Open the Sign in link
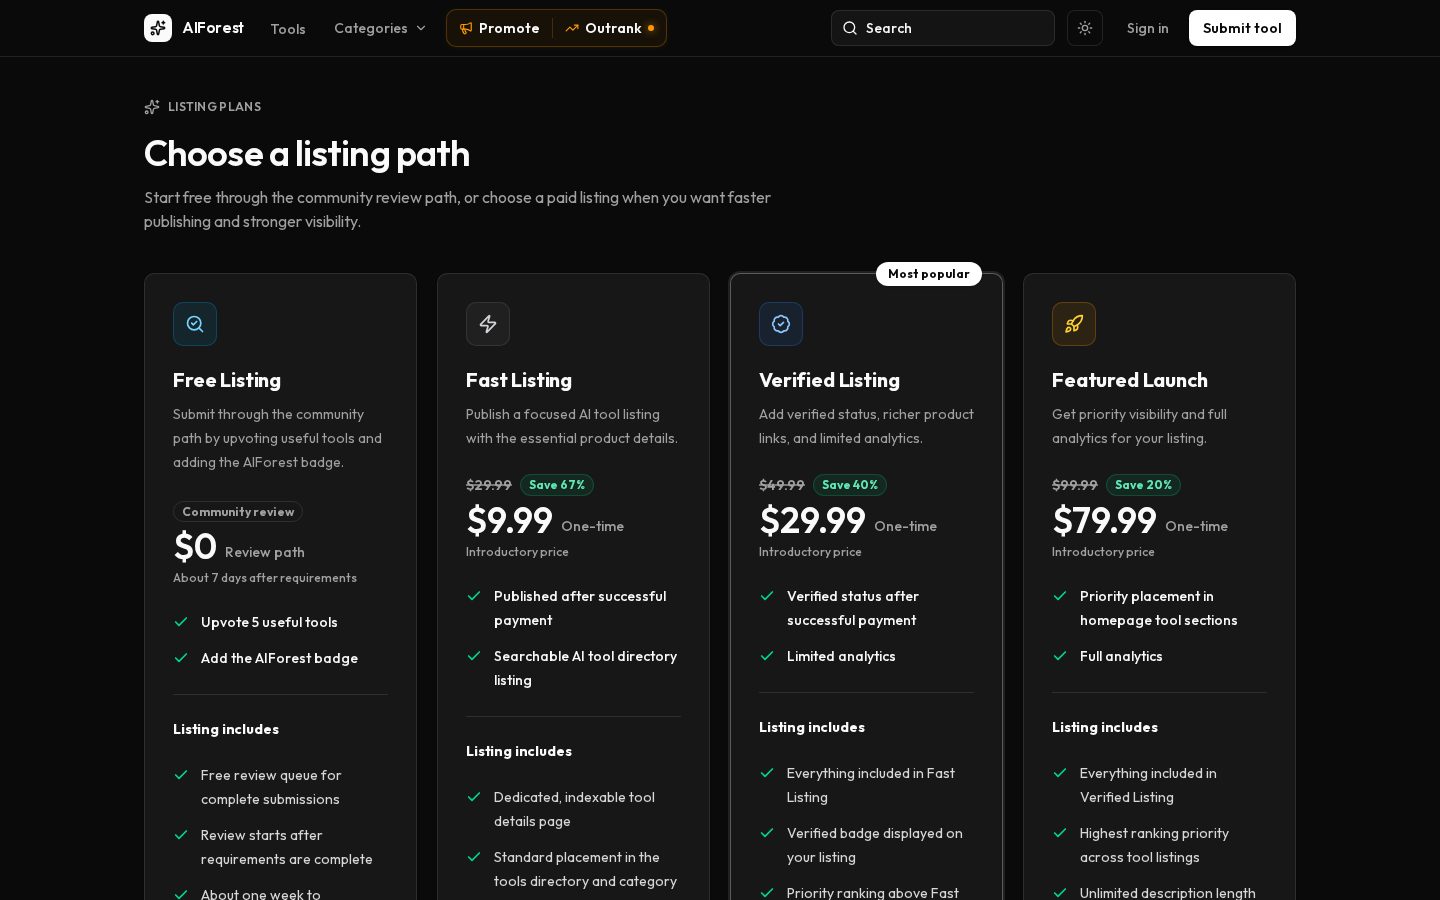 click(x=1147, y=28)
